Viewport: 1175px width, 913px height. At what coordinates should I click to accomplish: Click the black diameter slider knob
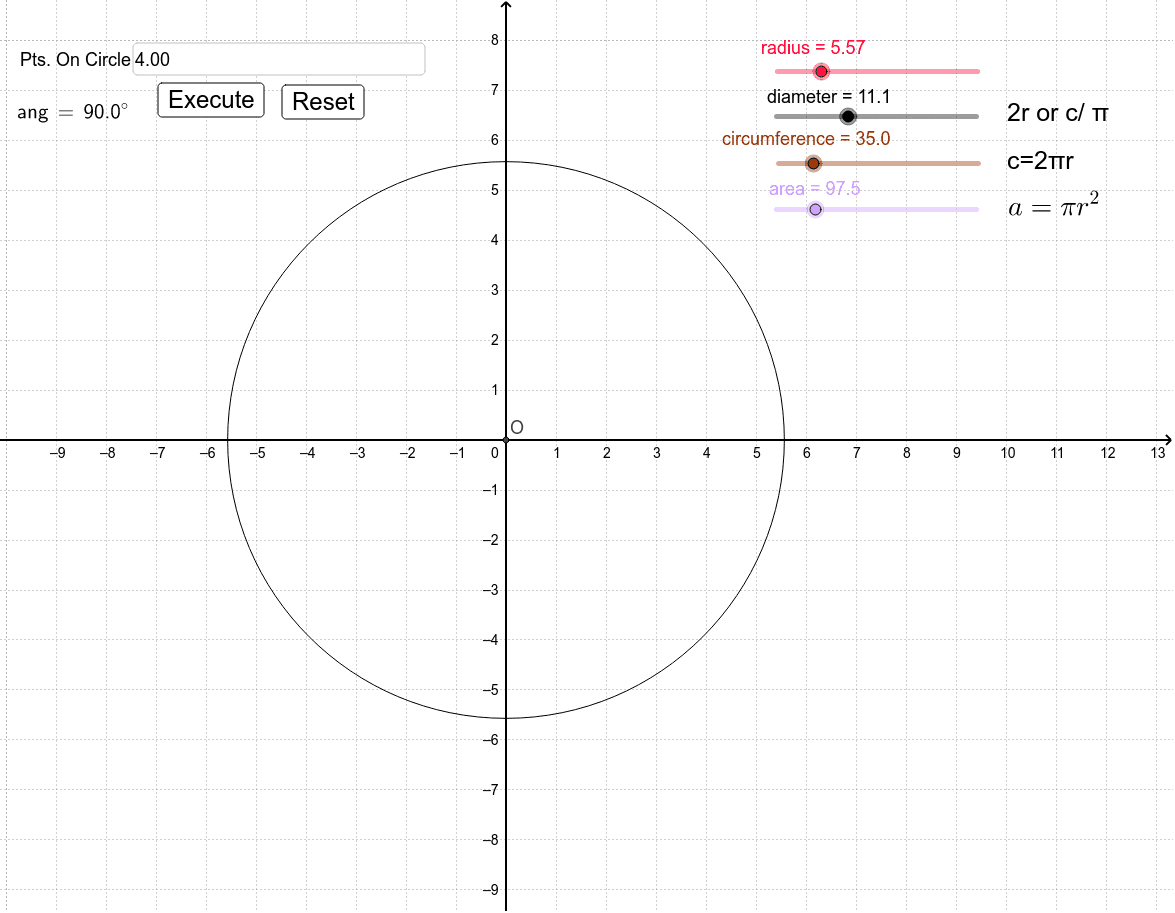click(x=848, y=116)
